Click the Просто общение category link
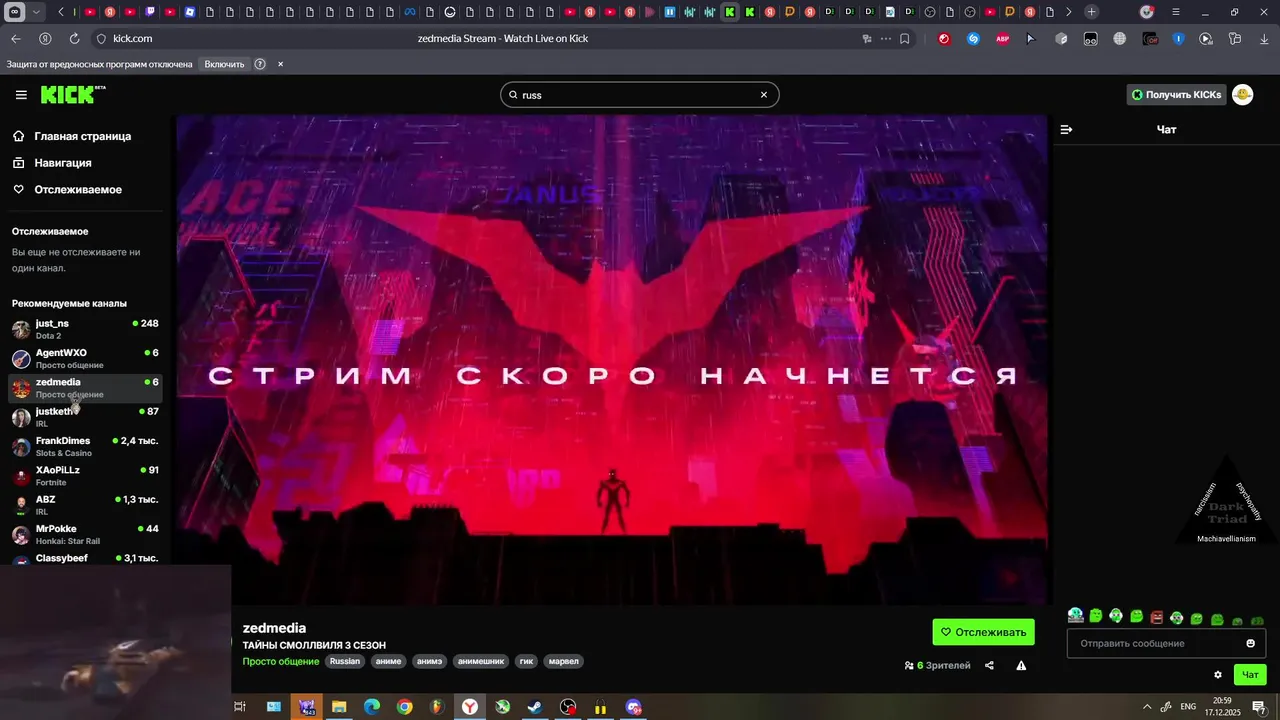1280x720 pixels. tap(281, 661)
